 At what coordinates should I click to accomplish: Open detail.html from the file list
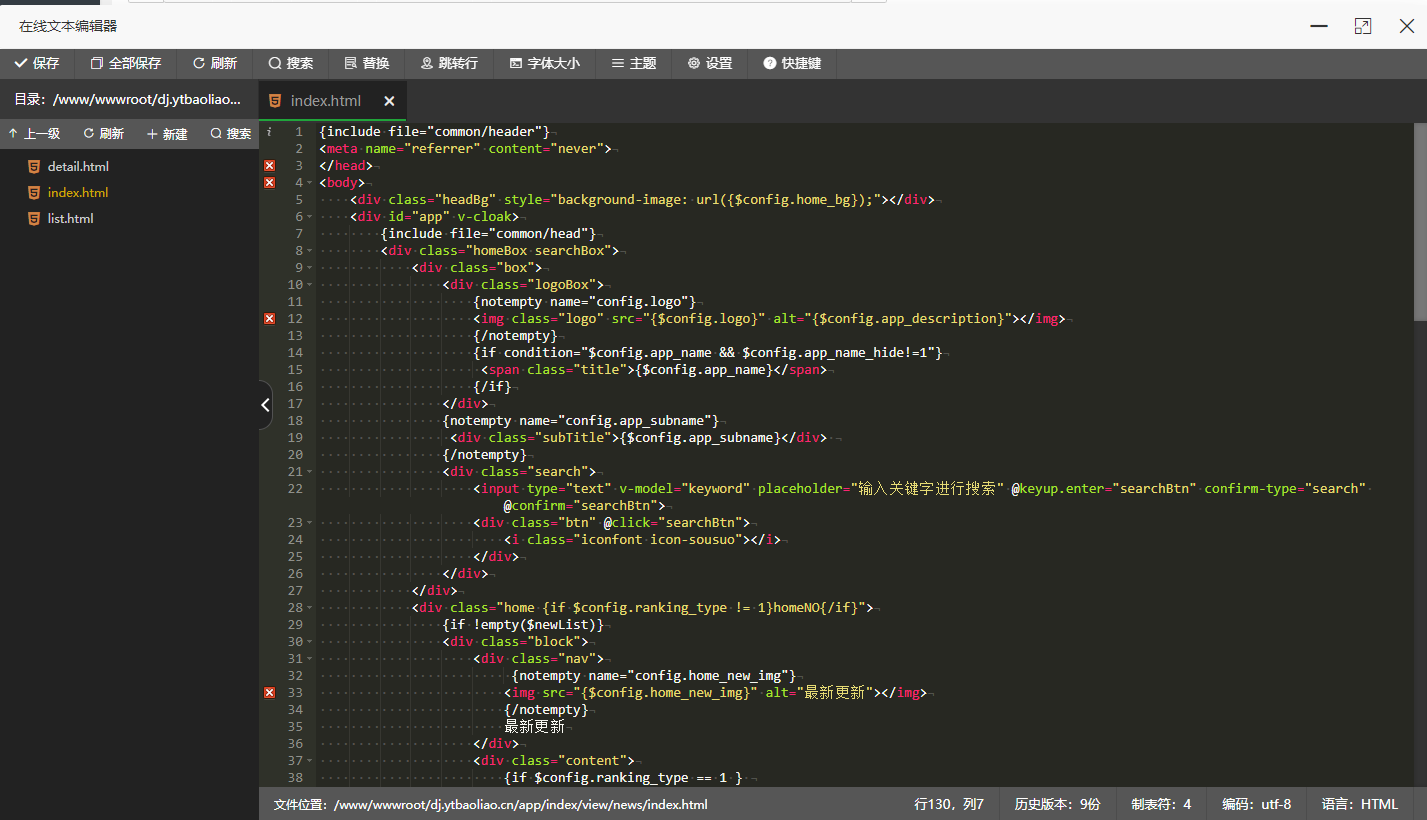(x=78, y=167)
